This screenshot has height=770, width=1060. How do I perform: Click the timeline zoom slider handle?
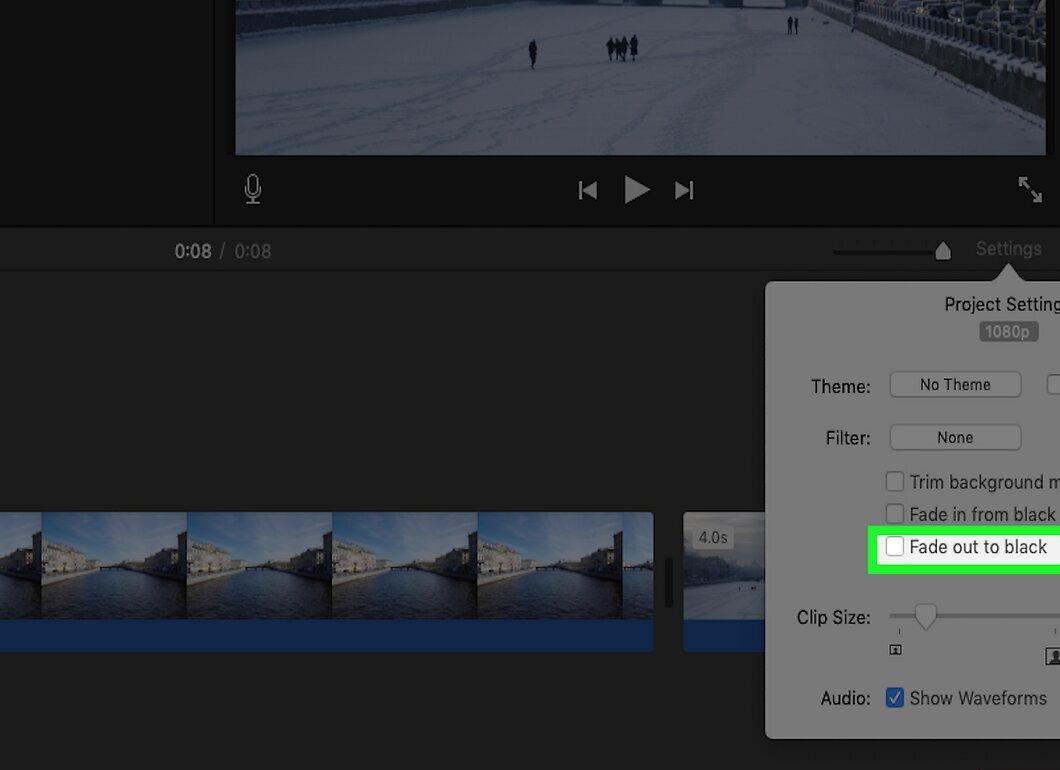pyautogui.click(x=942, y=251)
